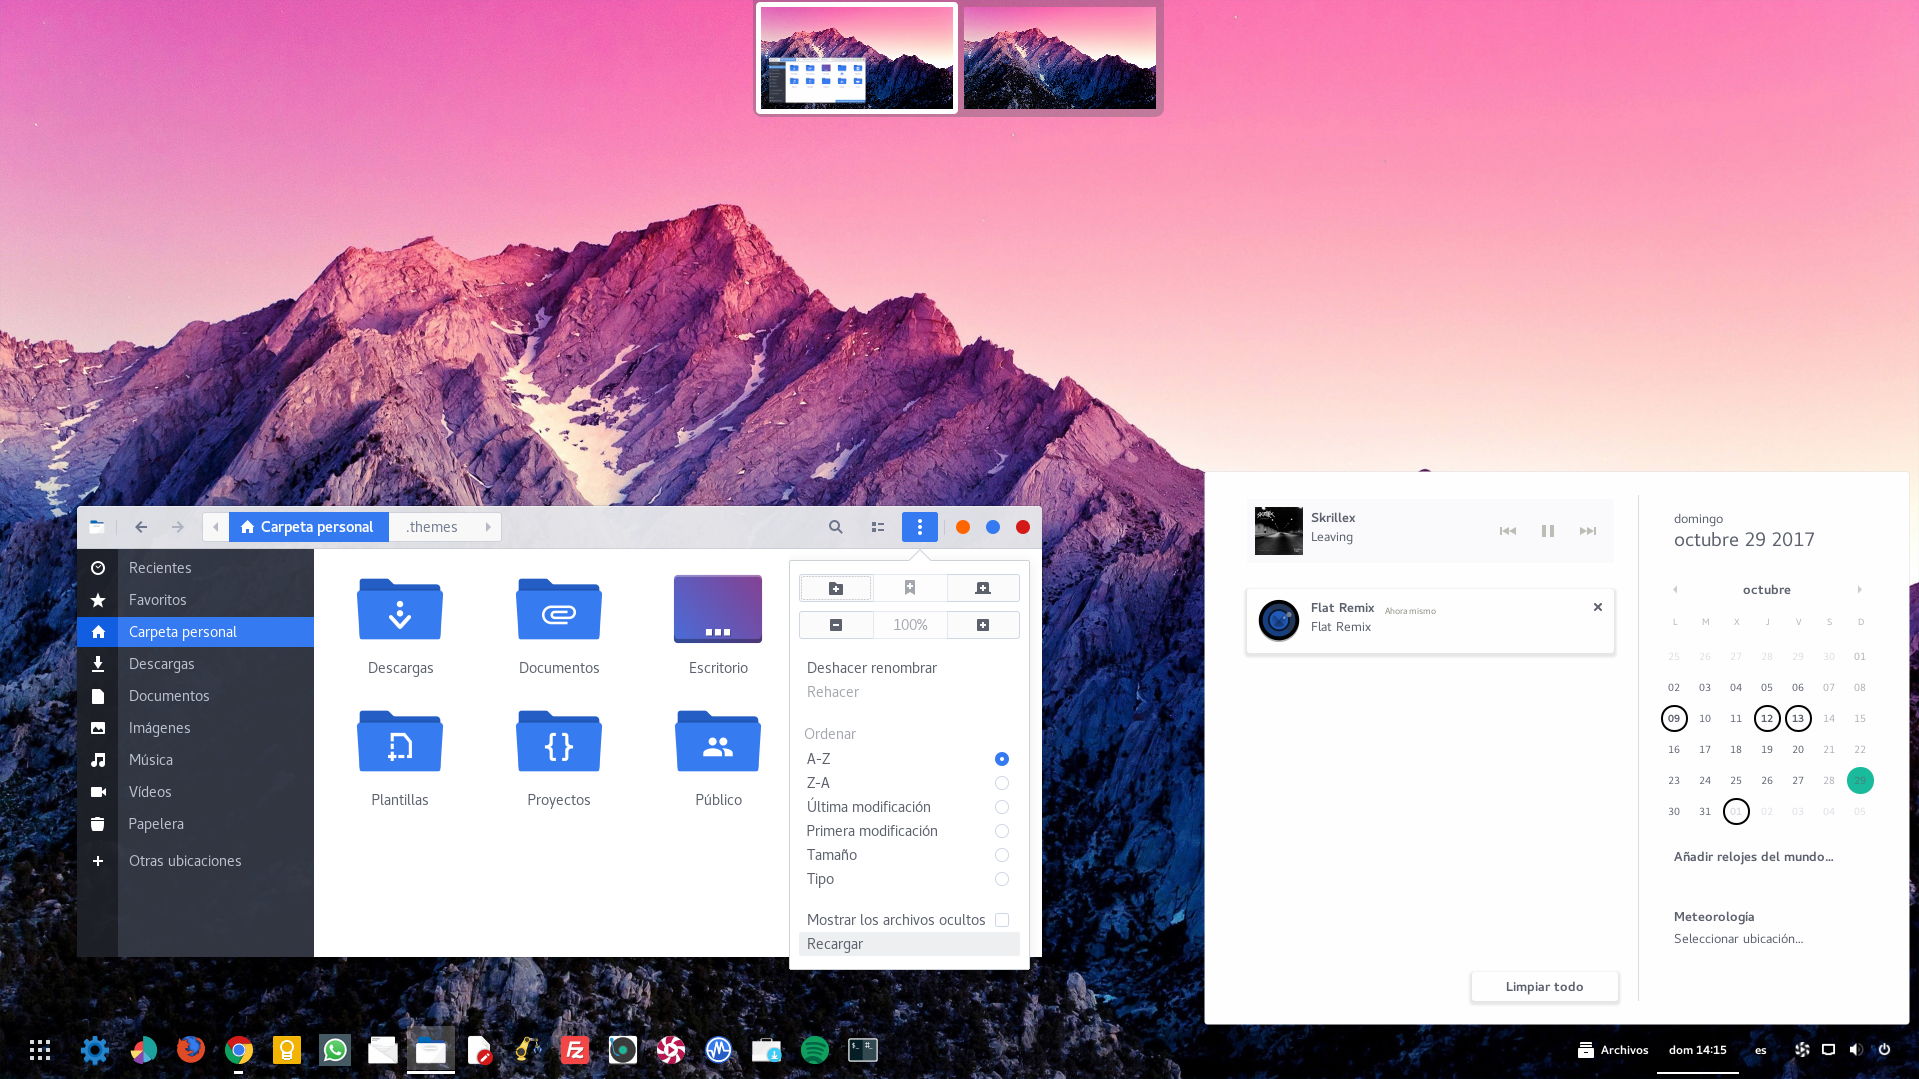Select Z-A sort order
The image size is (1919, 1079).
[909, 783]
